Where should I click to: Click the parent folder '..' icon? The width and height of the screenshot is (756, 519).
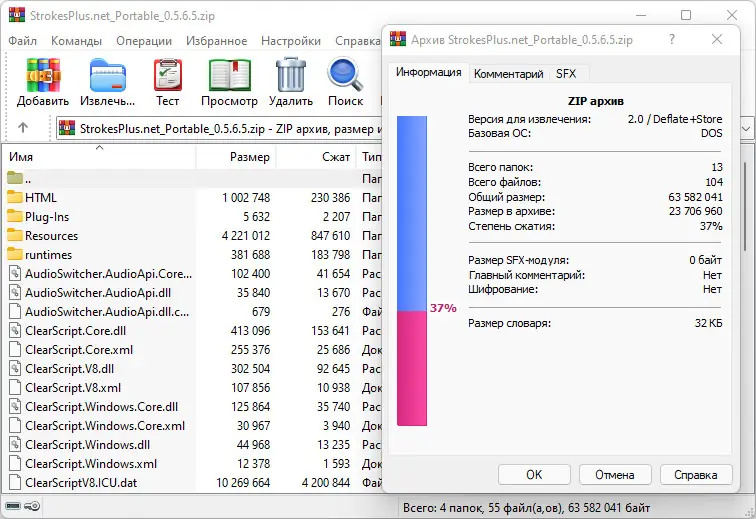(15, 178)
